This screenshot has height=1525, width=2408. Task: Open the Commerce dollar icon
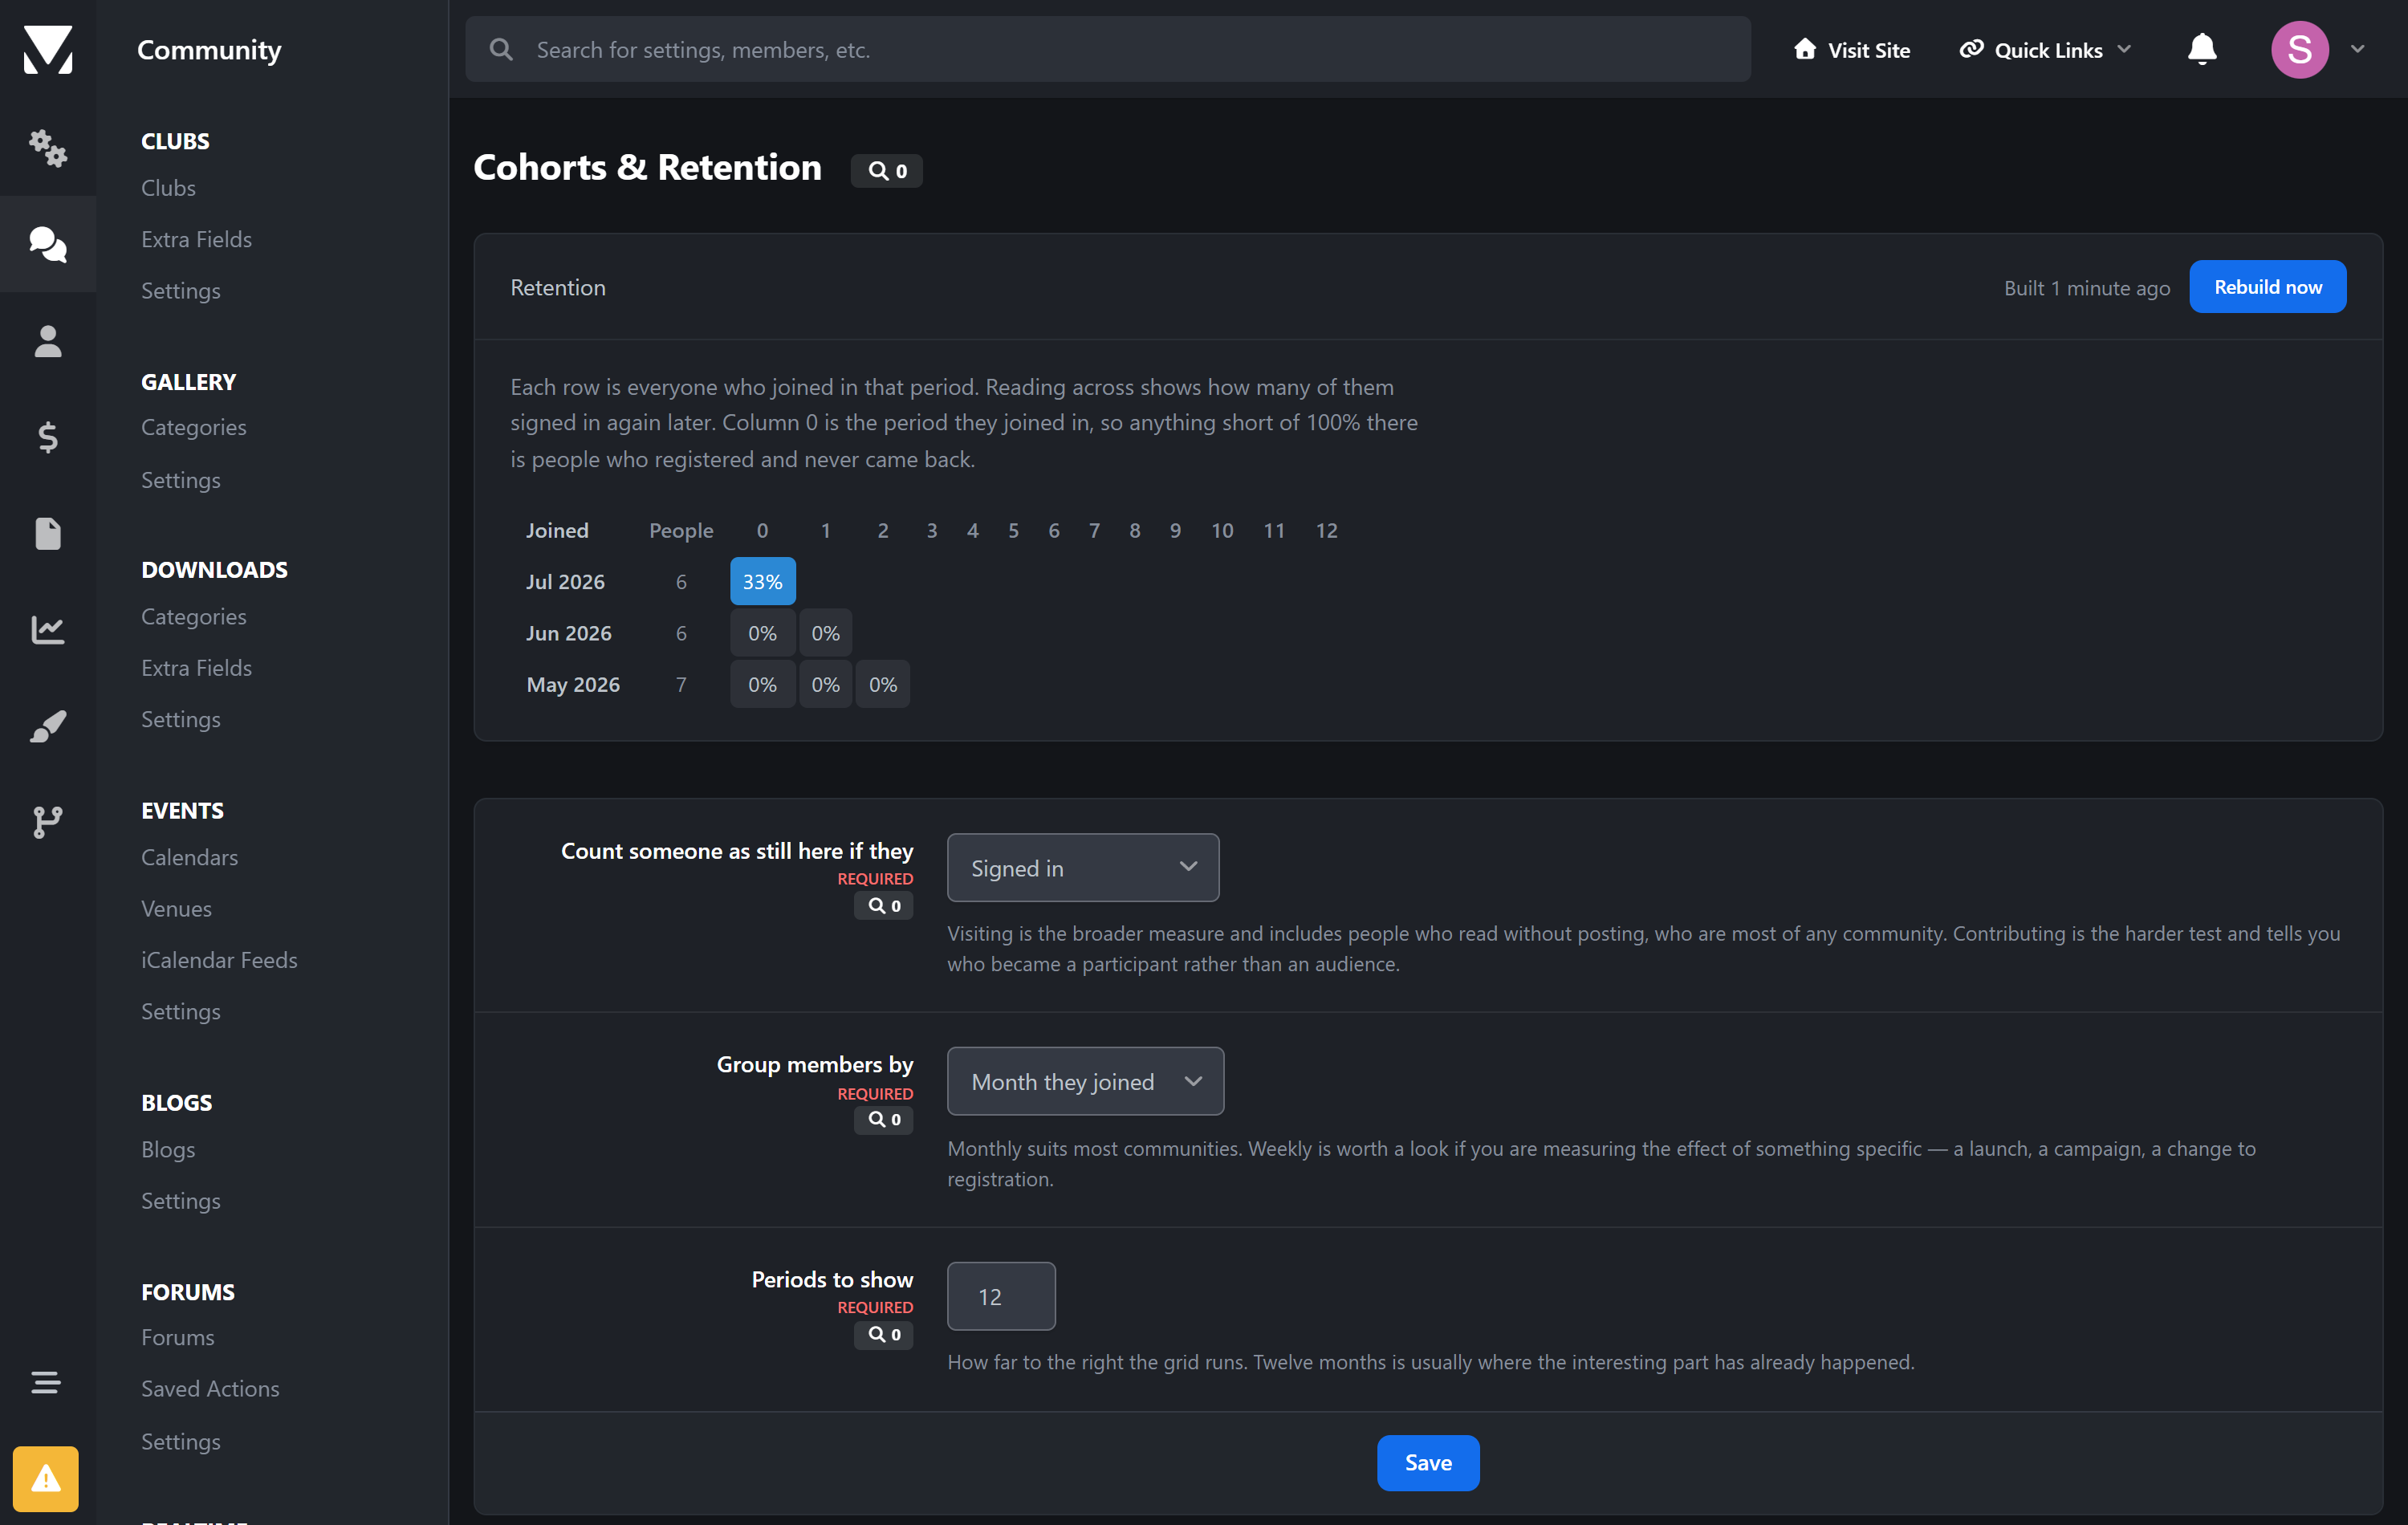48,437
